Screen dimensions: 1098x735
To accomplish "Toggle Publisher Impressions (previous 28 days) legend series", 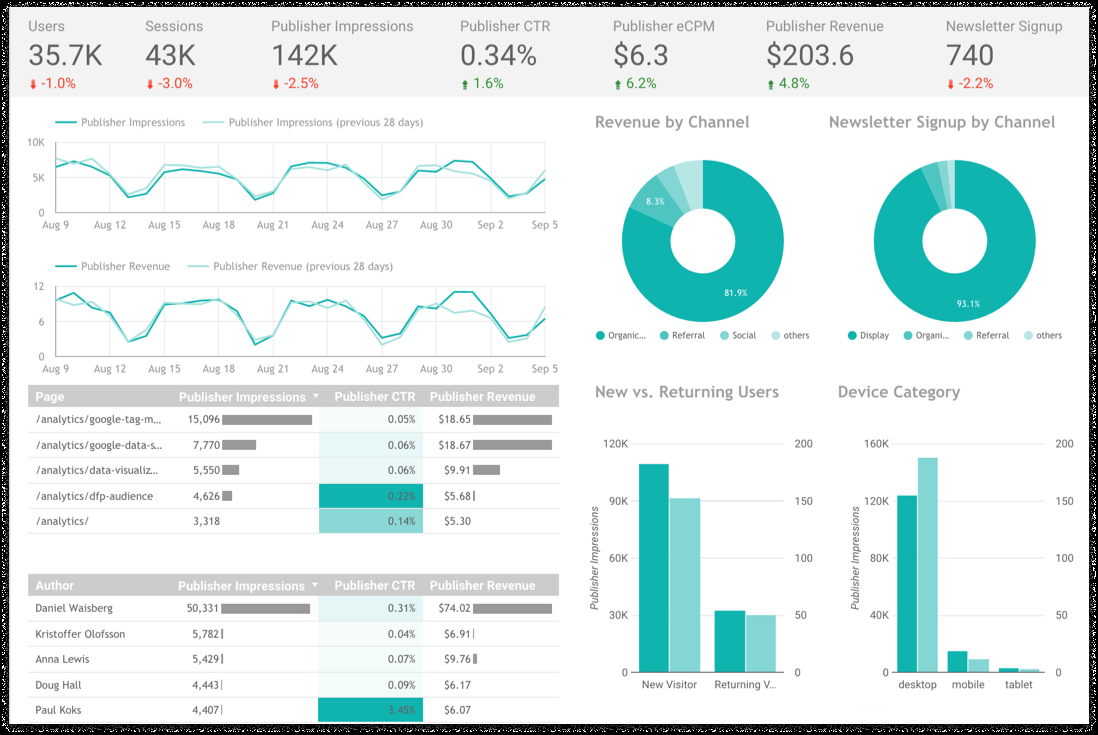I will (313, 122).
